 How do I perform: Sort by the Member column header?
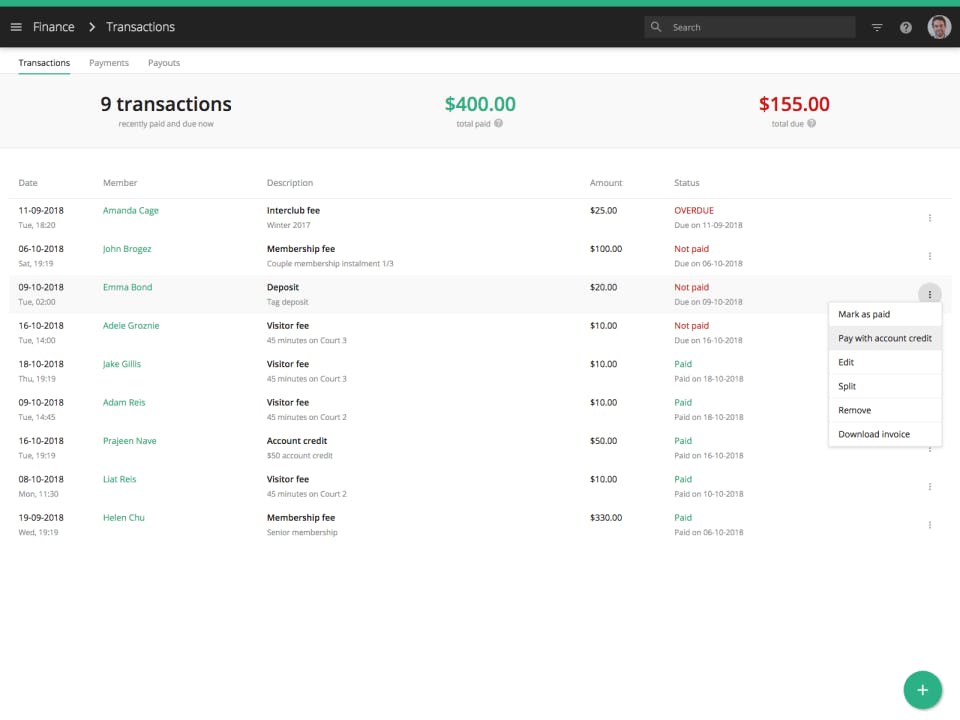pyautogui.click(x=120, y=182)
